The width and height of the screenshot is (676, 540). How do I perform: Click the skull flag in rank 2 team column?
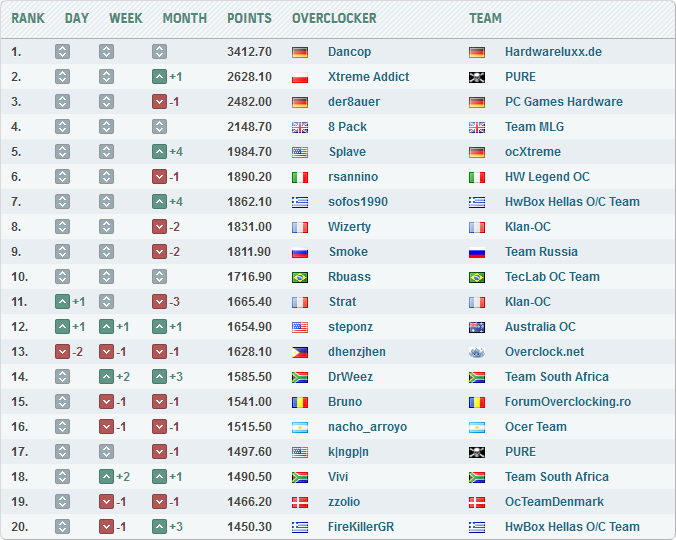[477, 78]
